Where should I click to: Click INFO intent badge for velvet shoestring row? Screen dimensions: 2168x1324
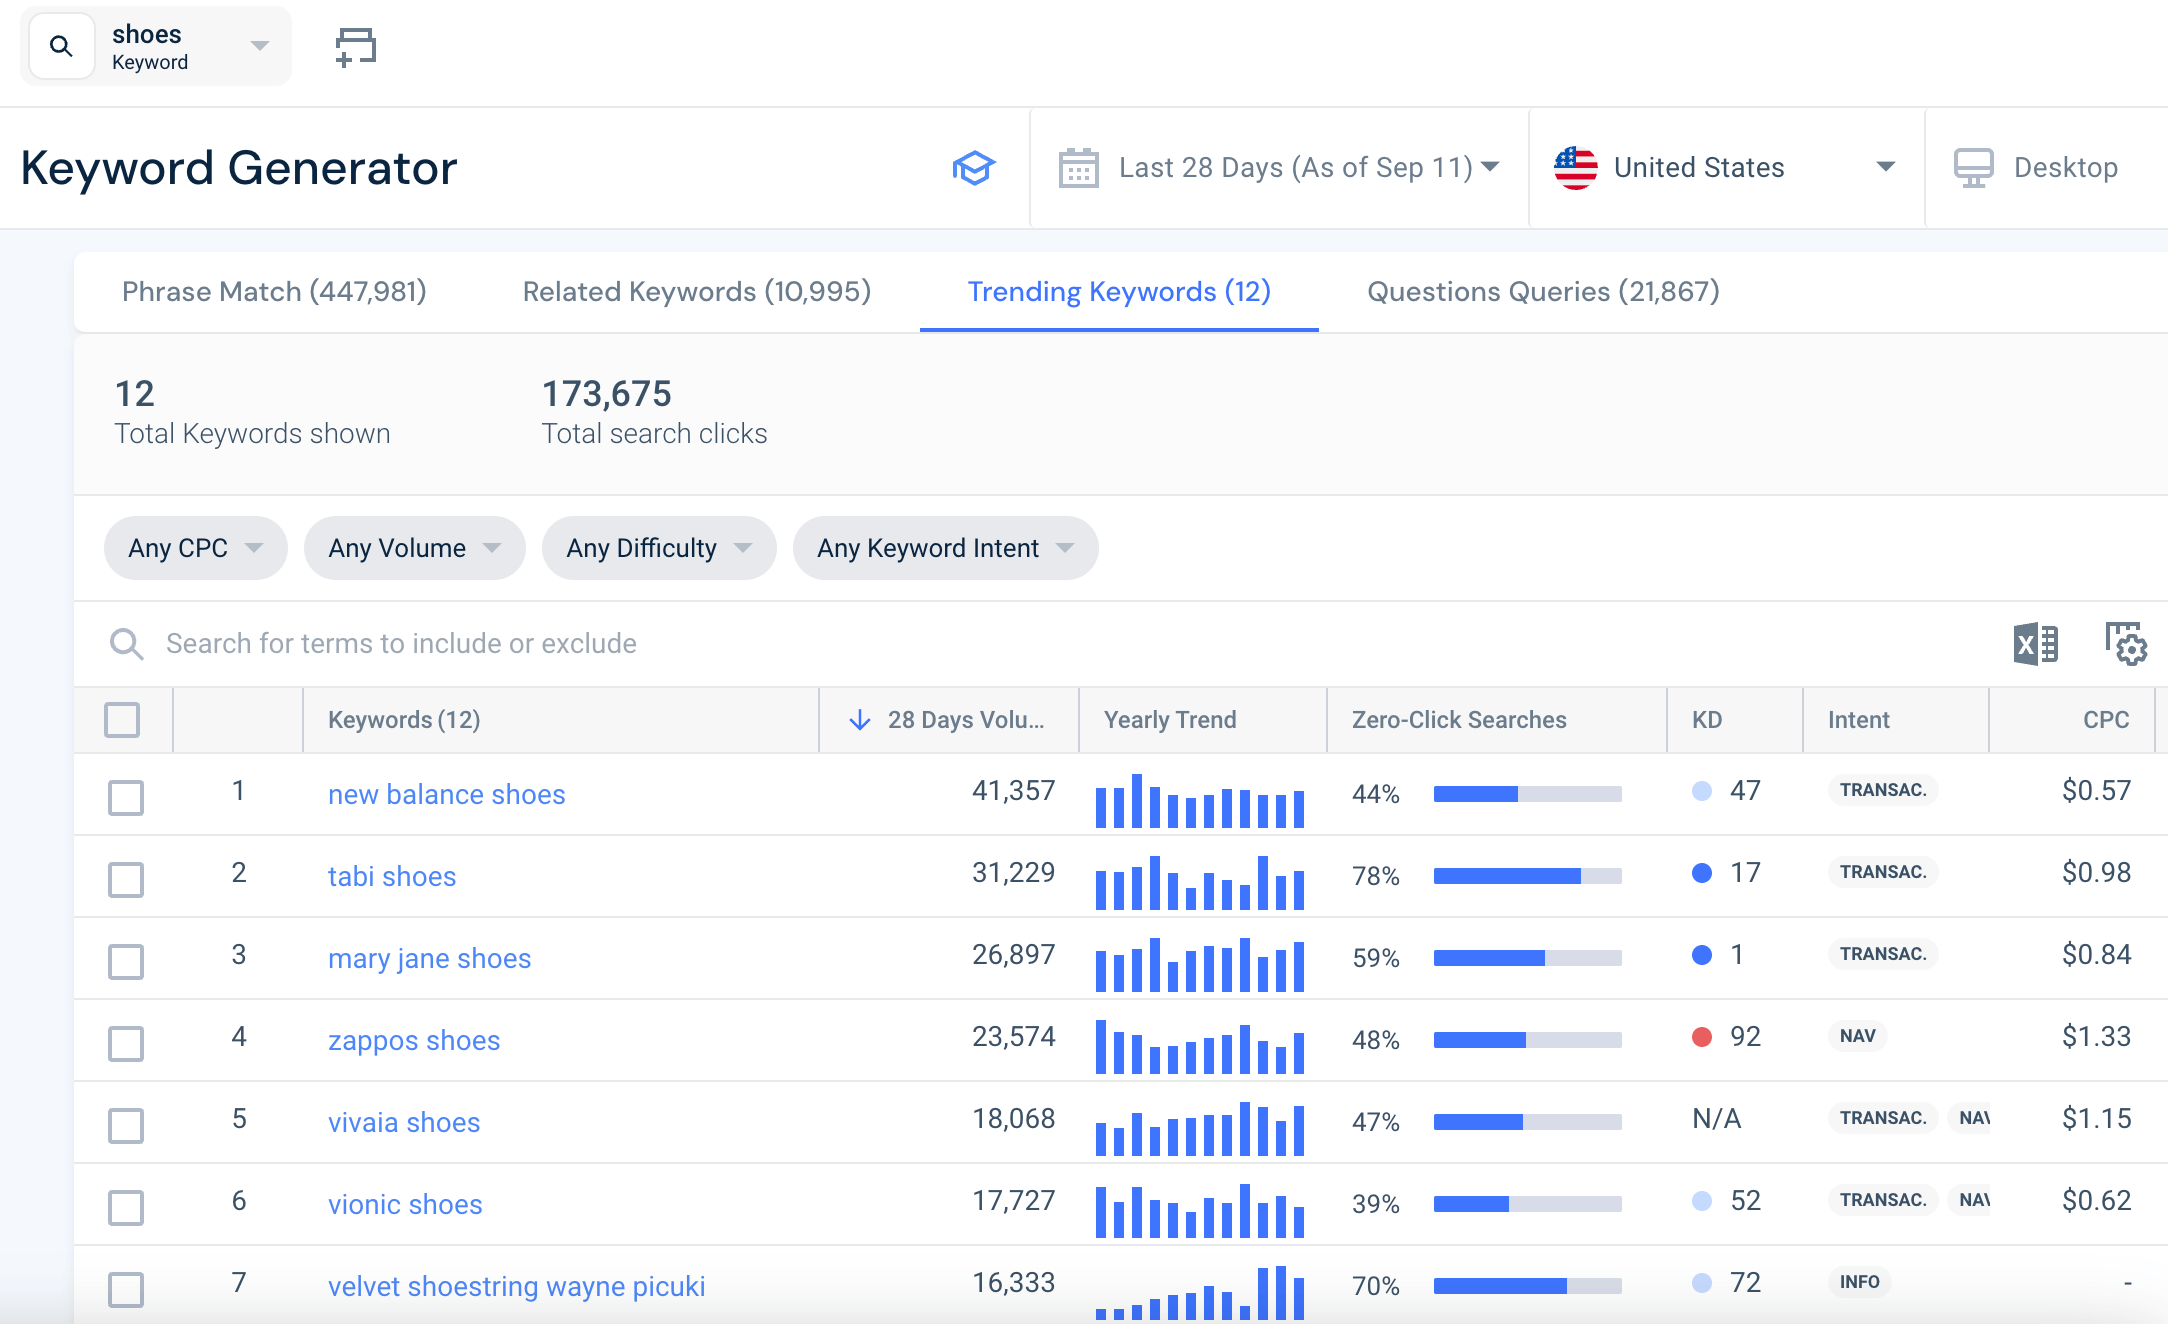tap(1859, 1282)
